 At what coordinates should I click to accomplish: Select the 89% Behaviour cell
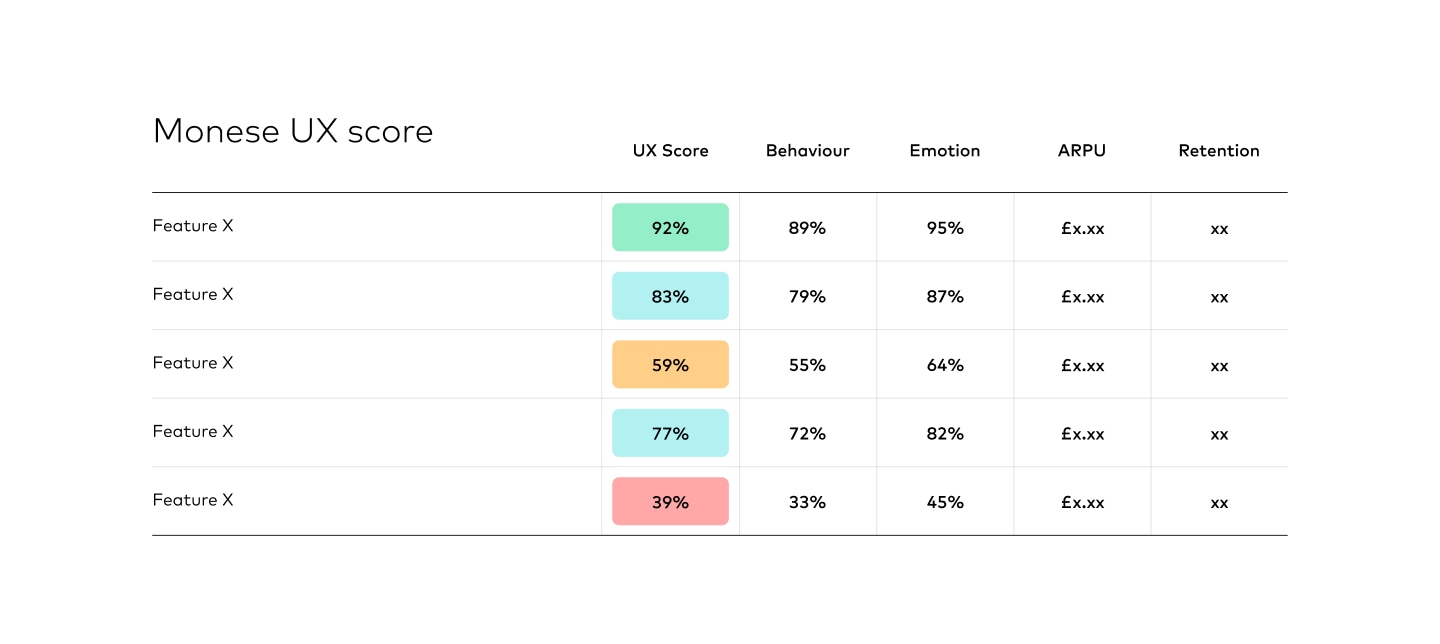(x=807, y=228)
